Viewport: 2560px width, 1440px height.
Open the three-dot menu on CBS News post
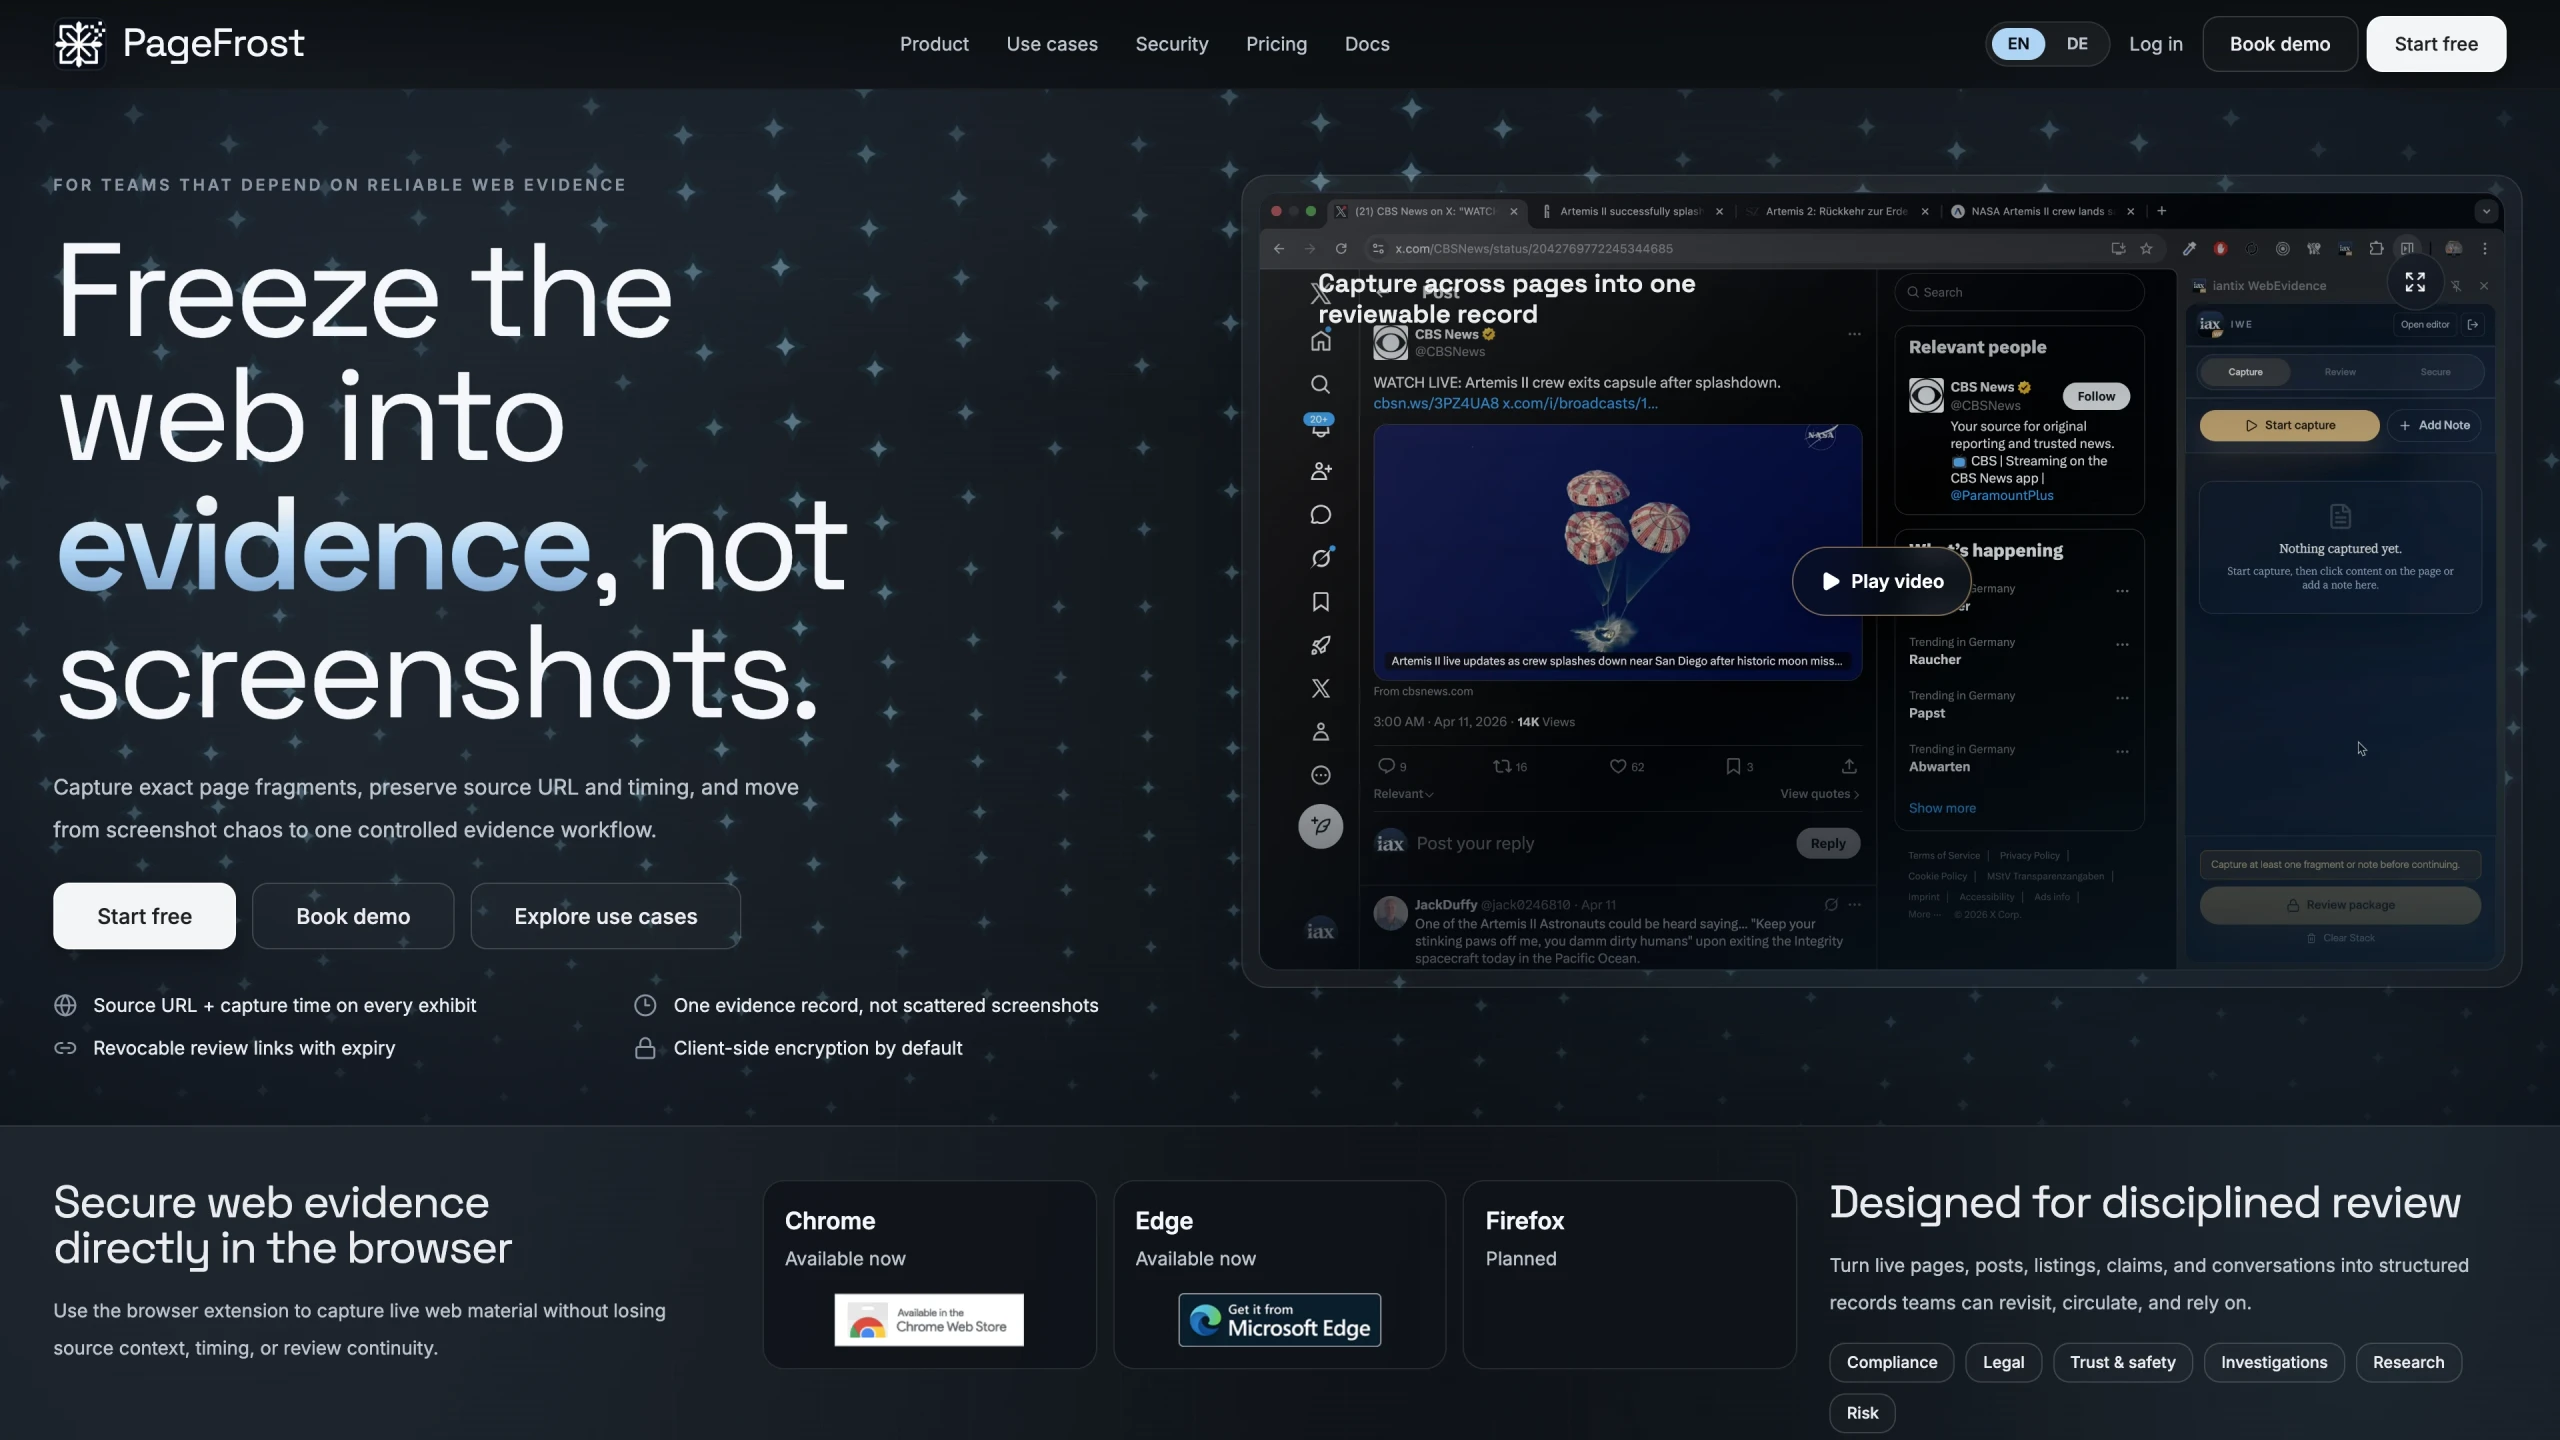click(1854, 334)
